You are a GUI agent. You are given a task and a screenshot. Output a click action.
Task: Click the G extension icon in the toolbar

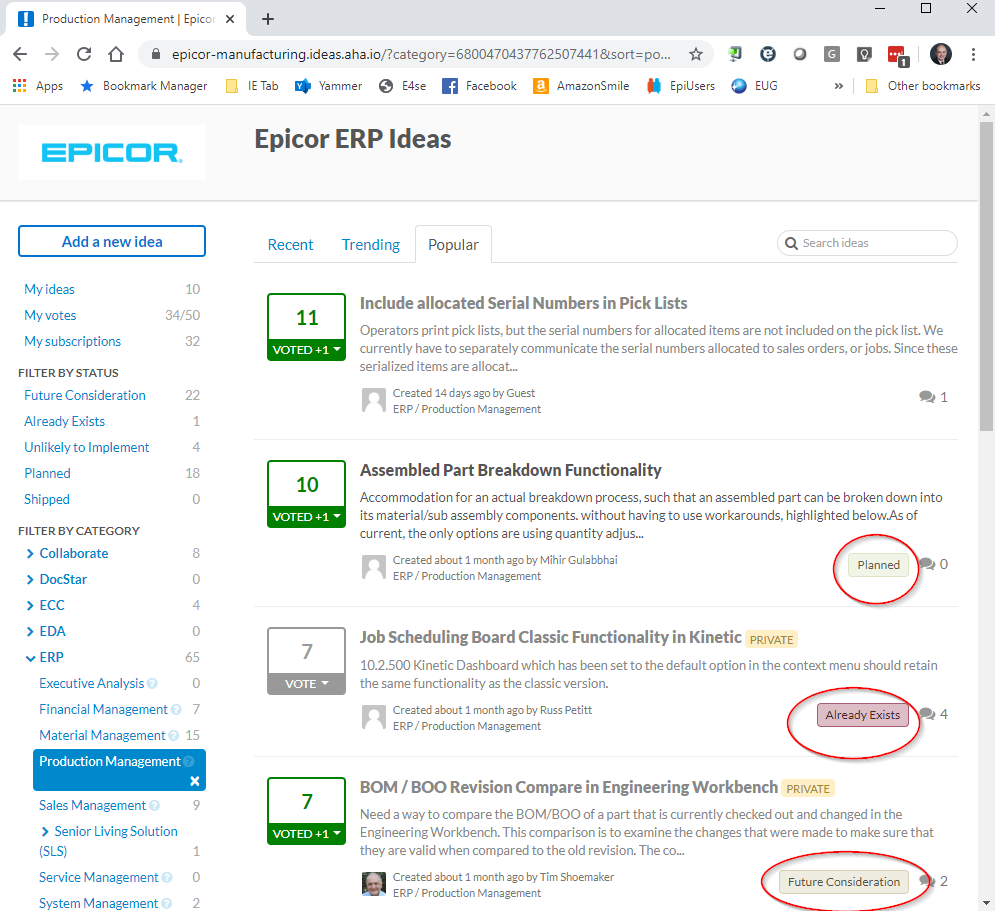coord(831,55)
